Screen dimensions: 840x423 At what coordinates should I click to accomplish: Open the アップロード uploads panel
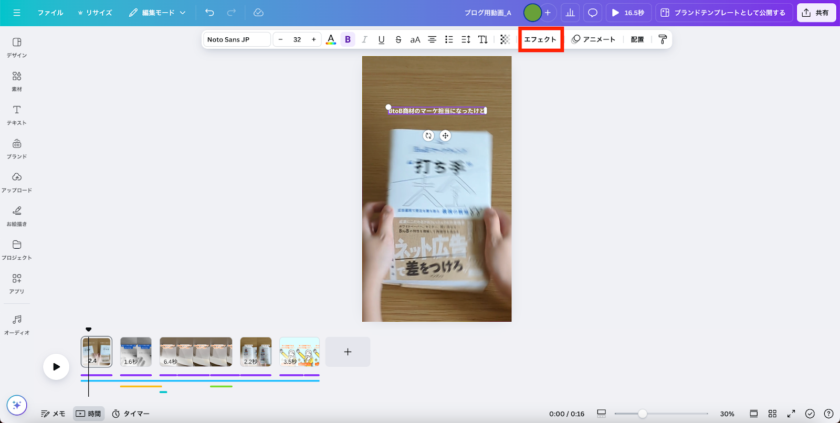pyautogui.click(x=17, y=181)
